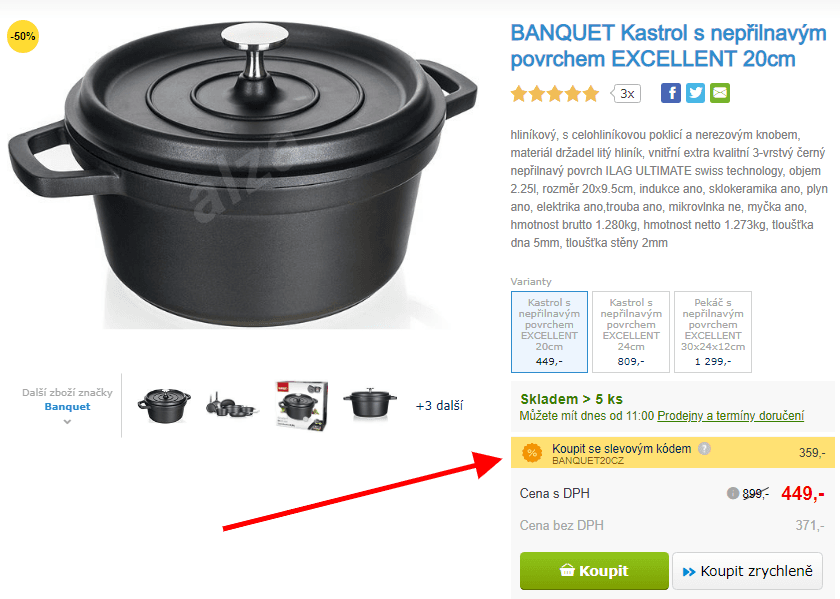The width and height of the screenshot is (840, 599).
Task: Open thumbnail of cookware set image
Action: [x=232, y=406]
